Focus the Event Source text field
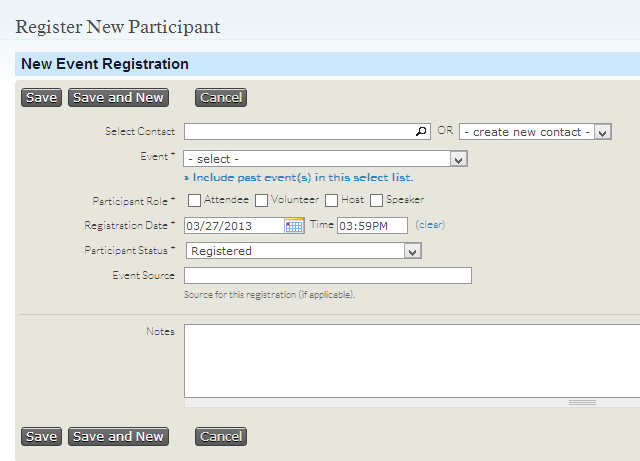The image size is (640, 461). click(x=328, y=276)
